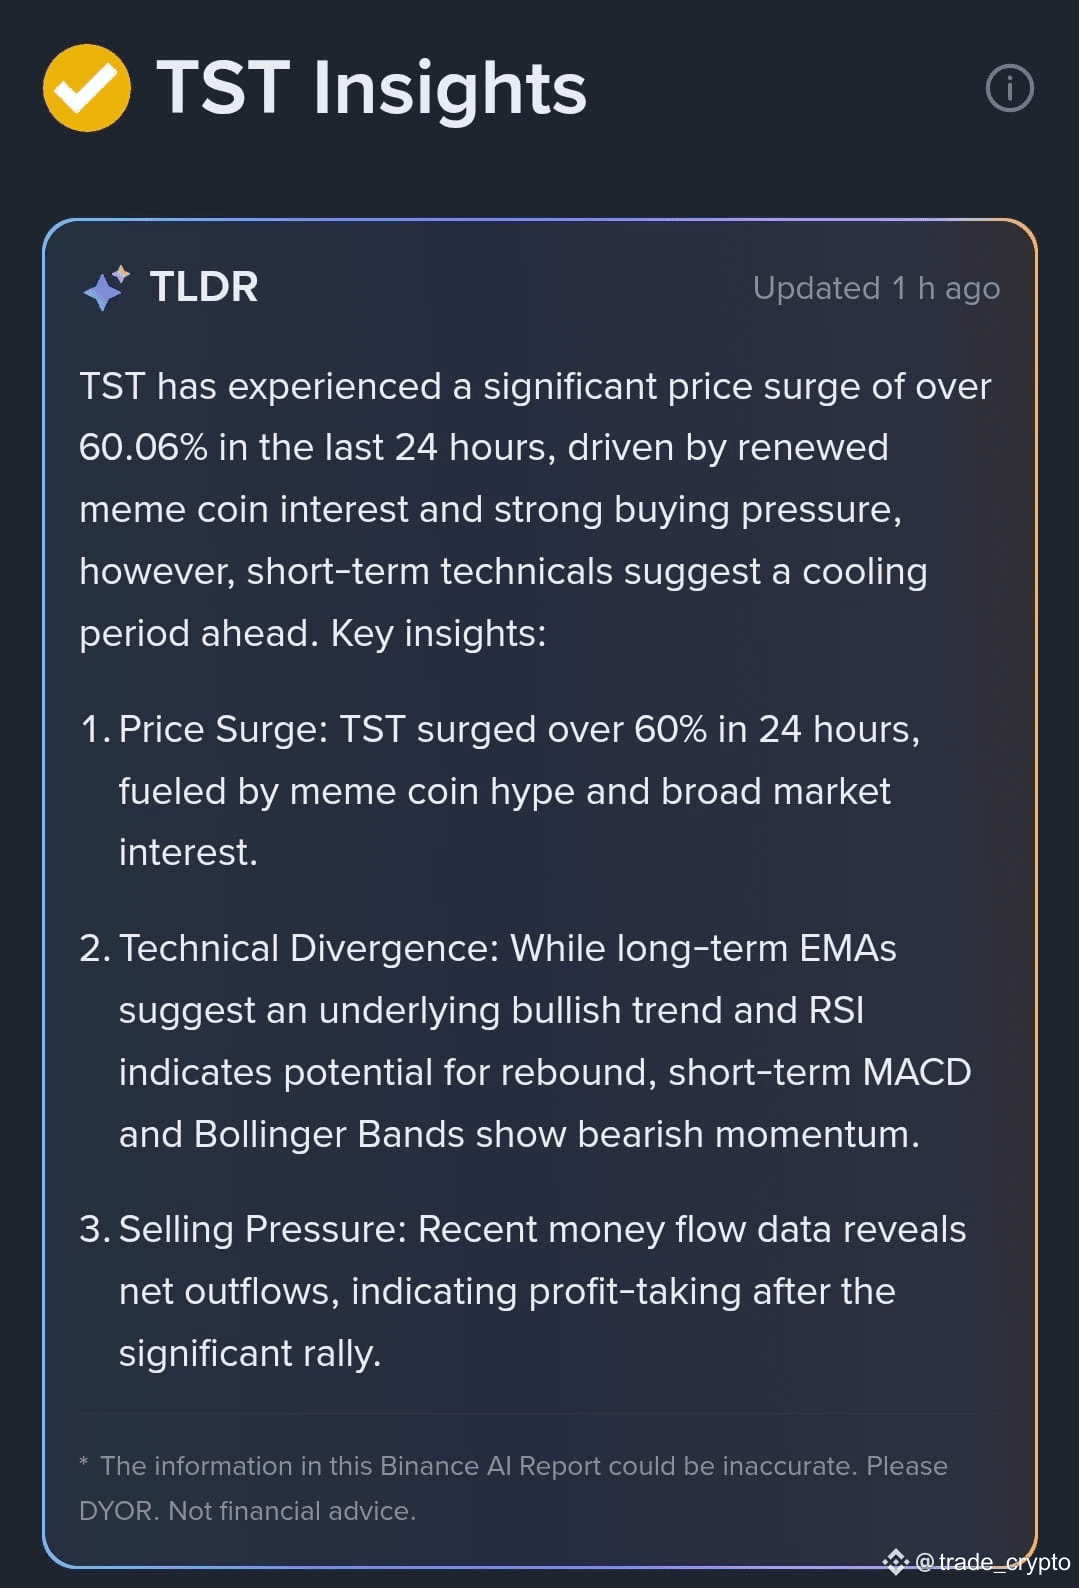1079x1588 pixels.
Task: Click the short-term MACD mention
Action: (819, 1072)
